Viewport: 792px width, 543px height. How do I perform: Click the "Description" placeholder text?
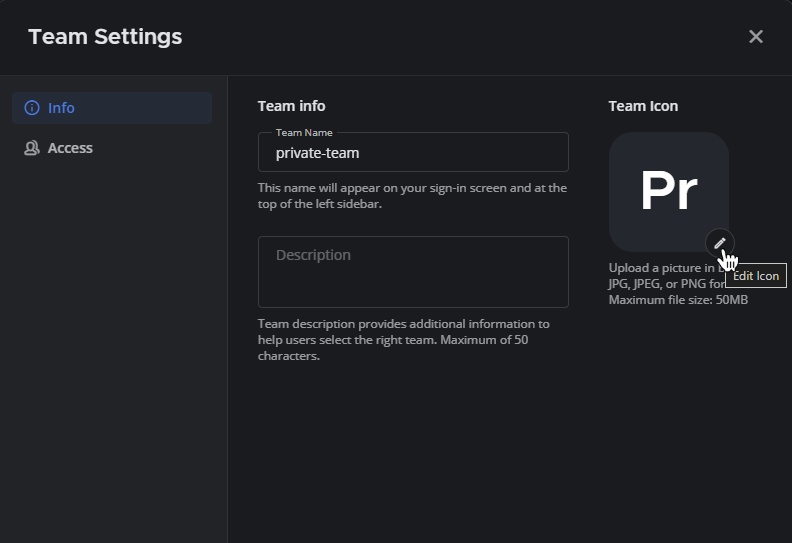(x=313, y=255)
